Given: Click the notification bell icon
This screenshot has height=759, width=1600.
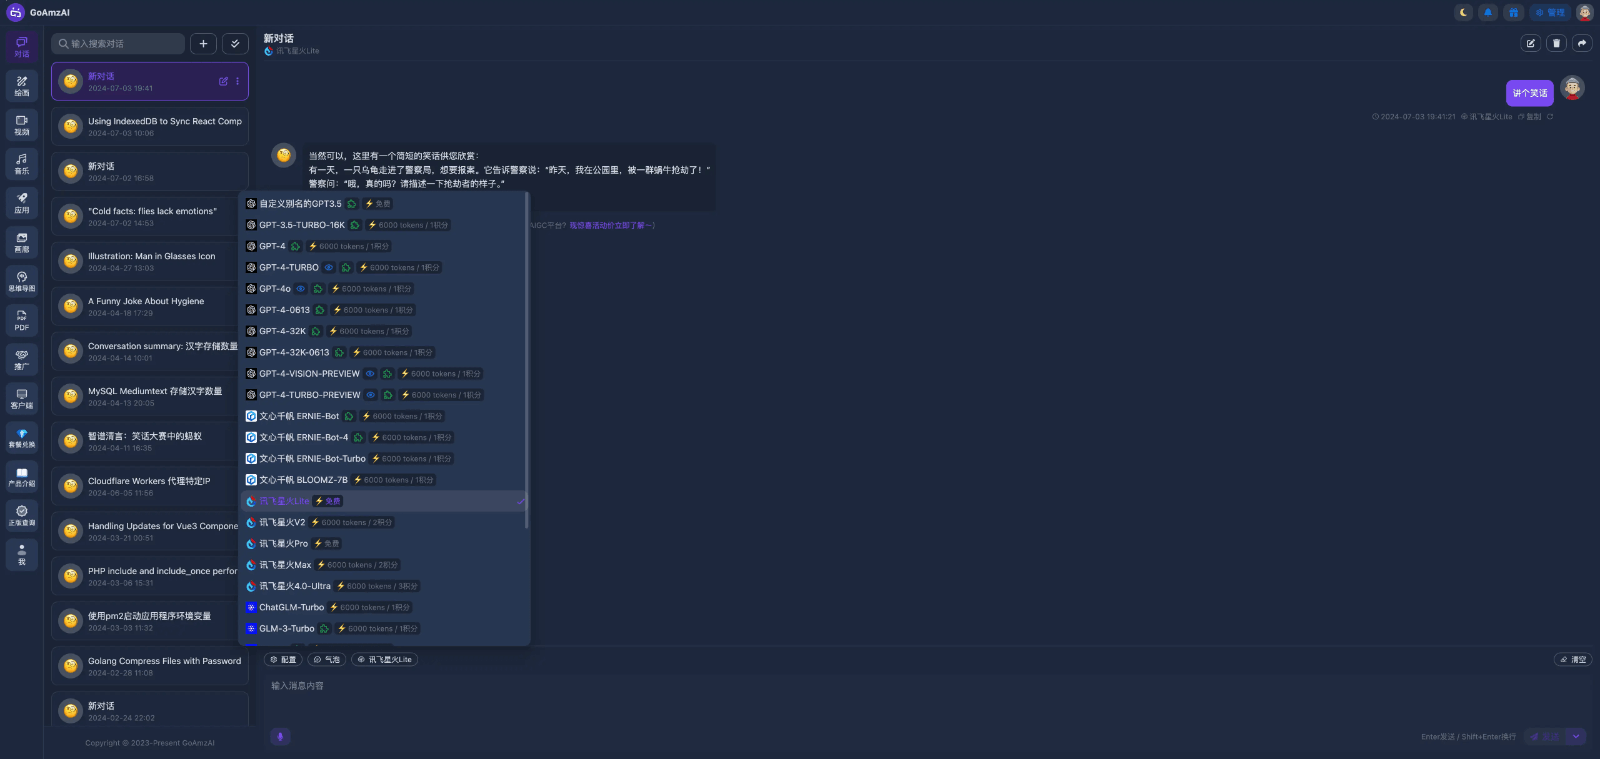Looking at the screenshot, I should point(1488,13).
